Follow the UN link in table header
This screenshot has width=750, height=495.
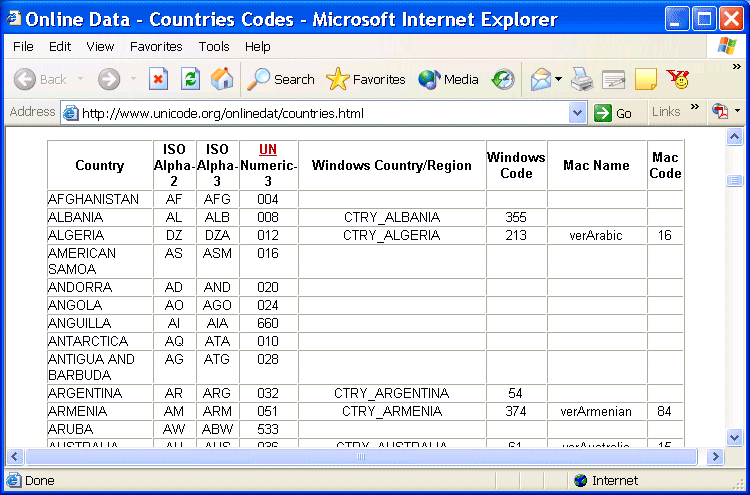267,149
